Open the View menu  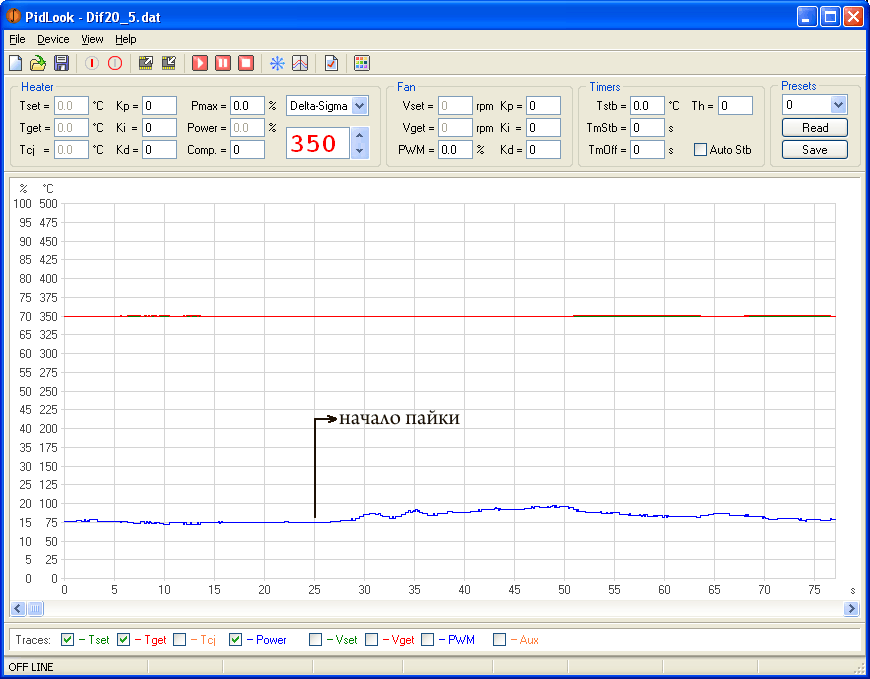[x=92, y=39]
